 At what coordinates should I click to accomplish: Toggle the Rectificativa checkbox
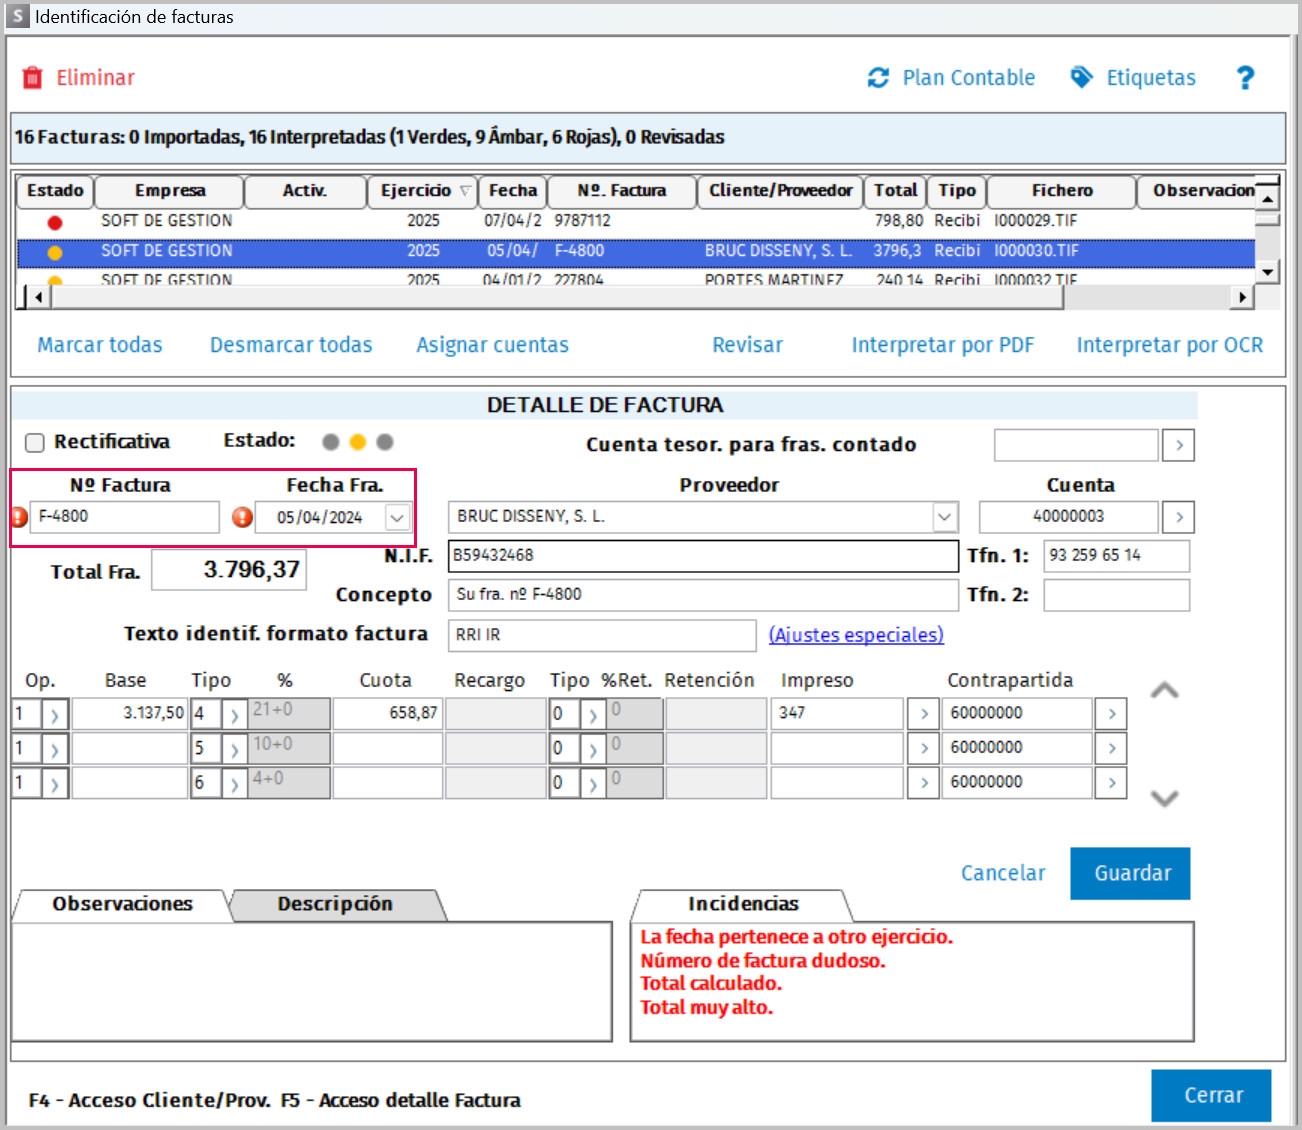(35, 442)
